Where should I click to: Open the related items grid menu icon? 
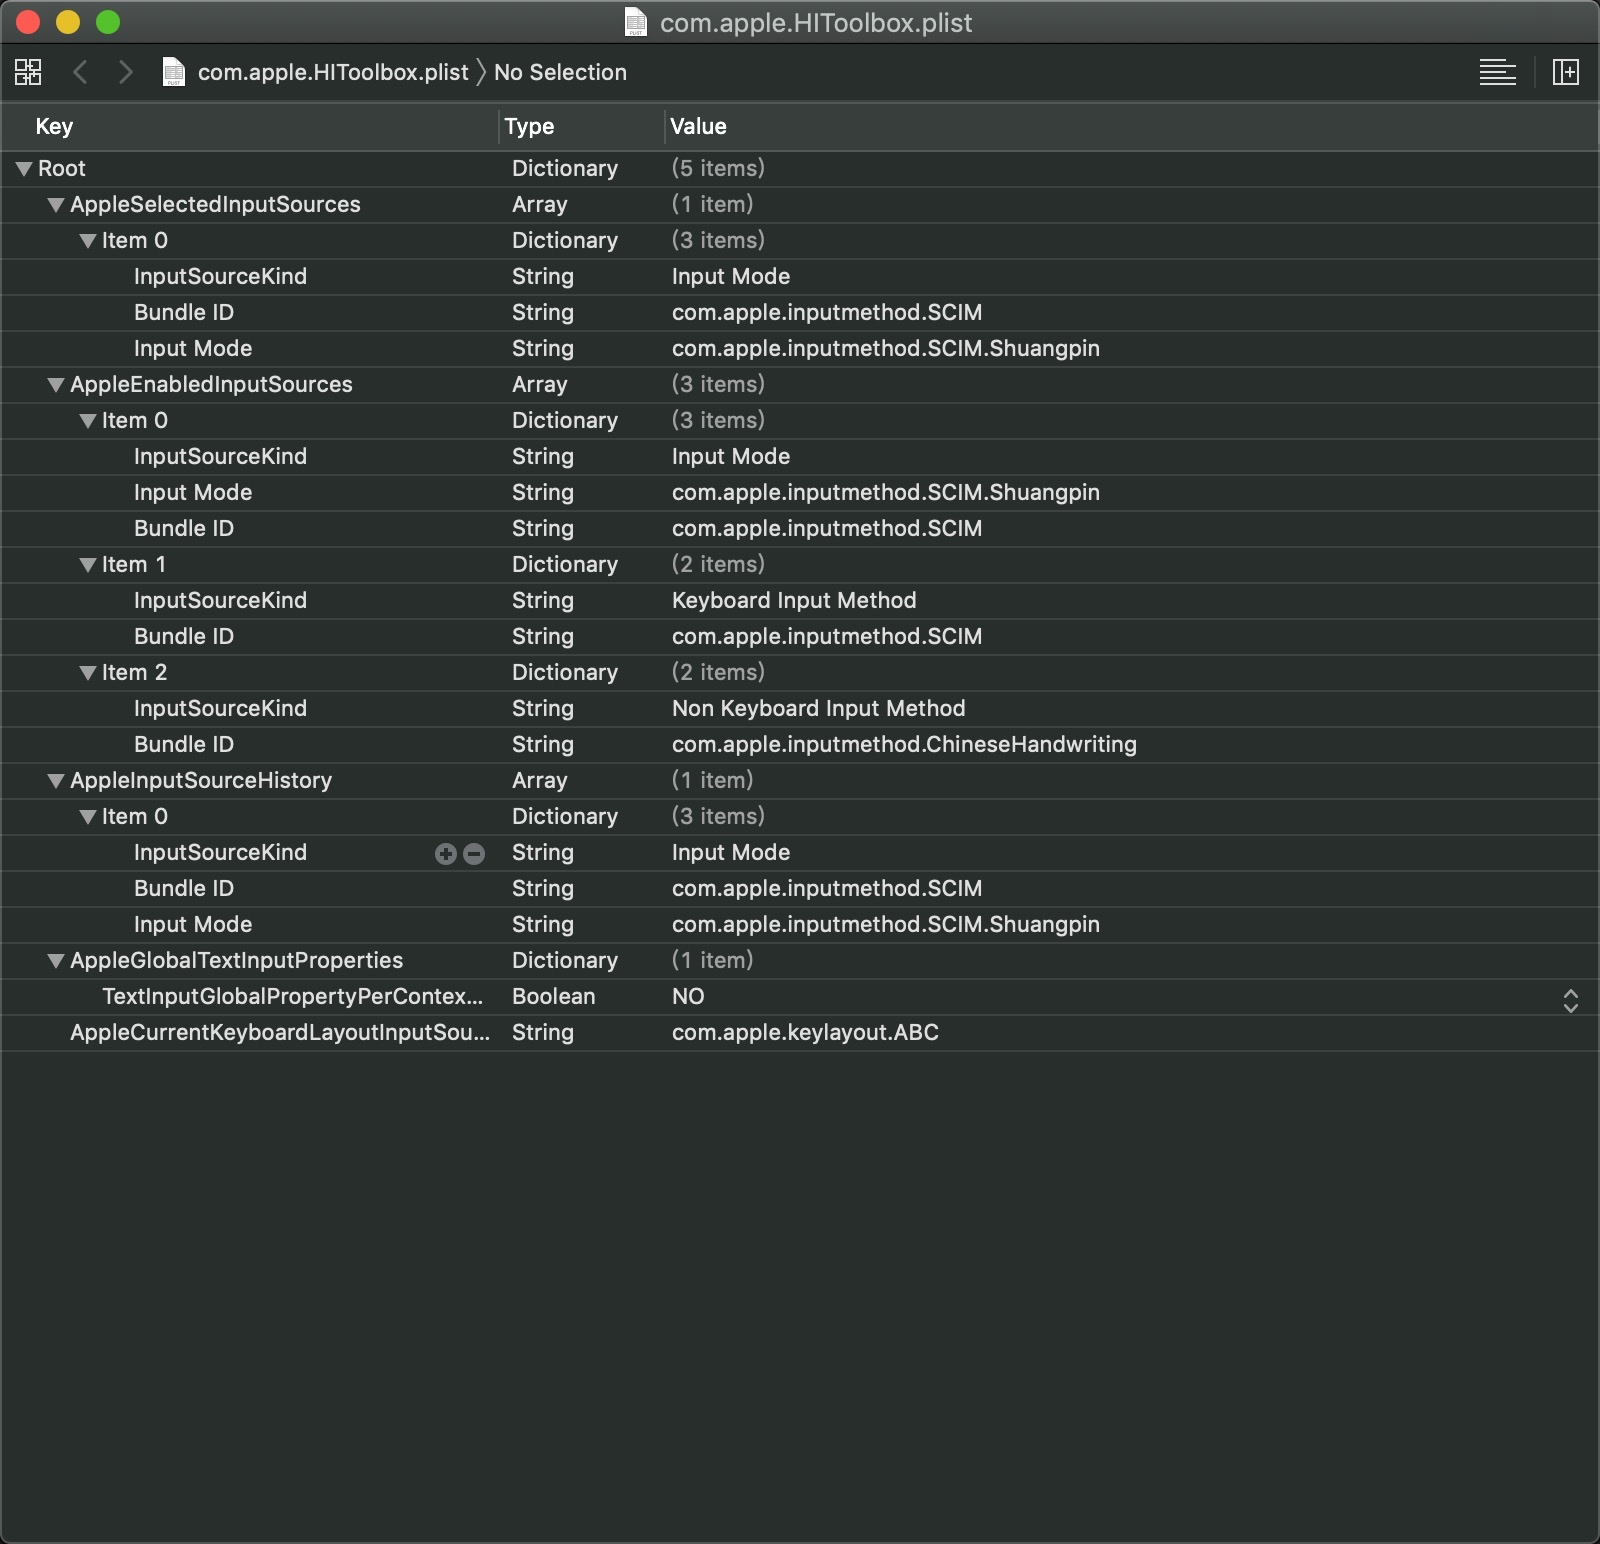tap(28, 72)
